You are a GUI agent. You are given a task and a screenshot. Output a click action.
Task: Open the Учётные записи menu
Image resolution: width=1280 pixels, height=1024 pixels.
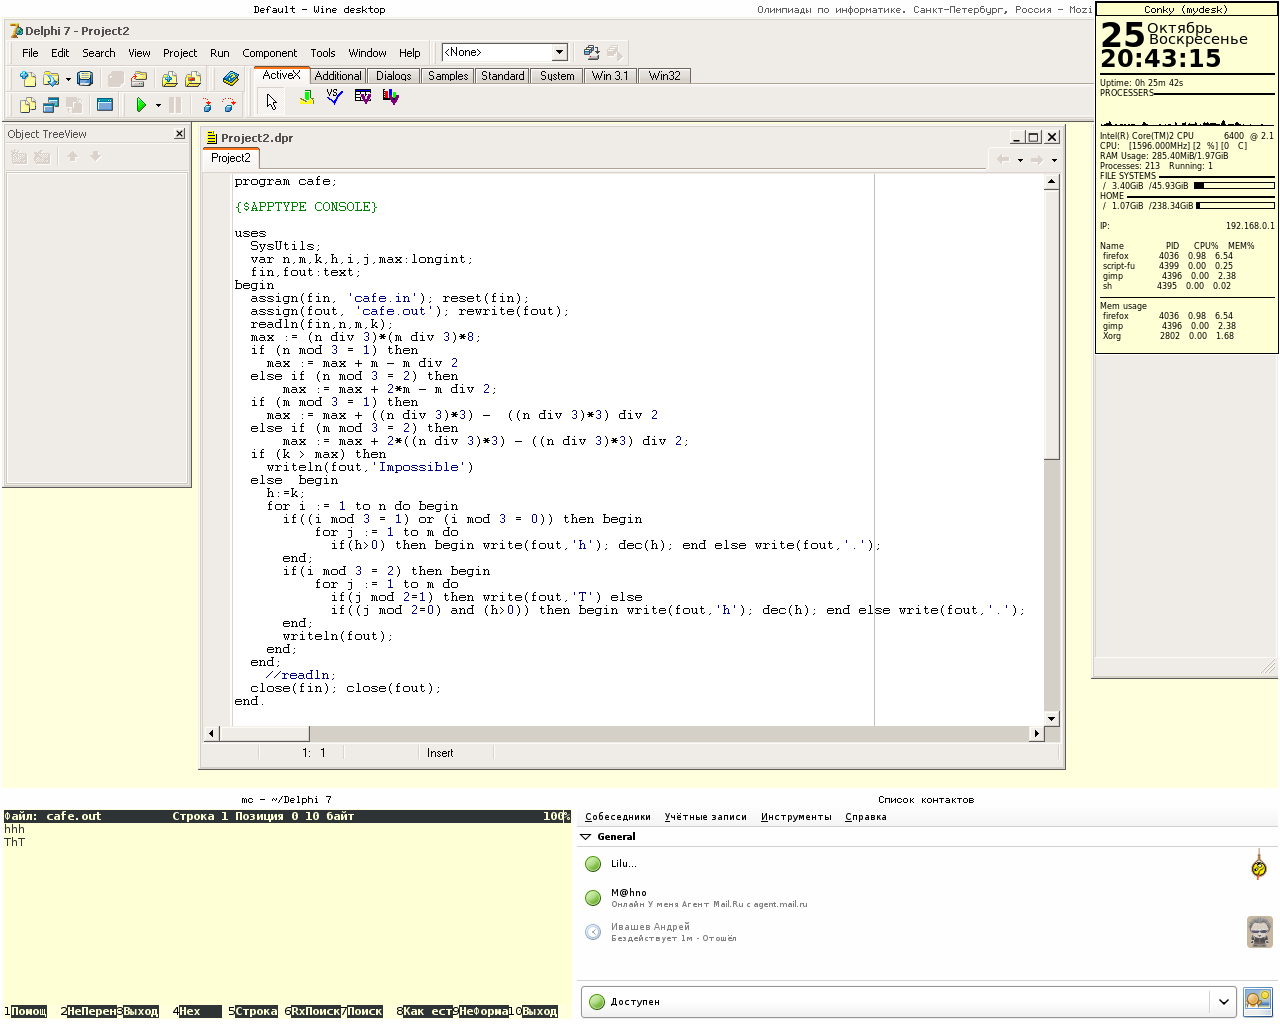tap(706, 817)
